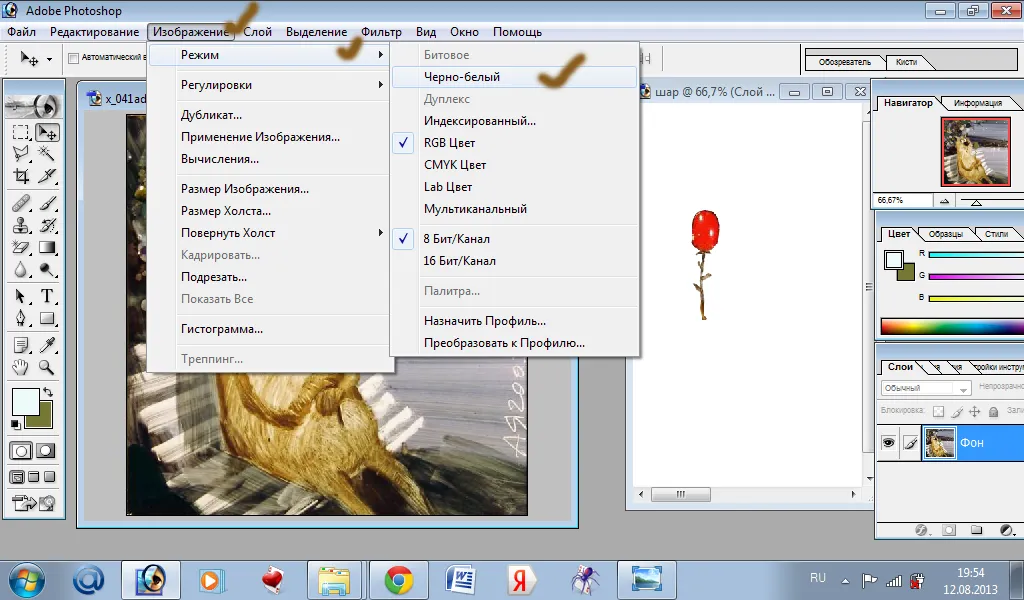The width and height of the screenshot is (1024, 600).
Task: Switch to Standard editing mode
Action: click(x=21, y=451)
